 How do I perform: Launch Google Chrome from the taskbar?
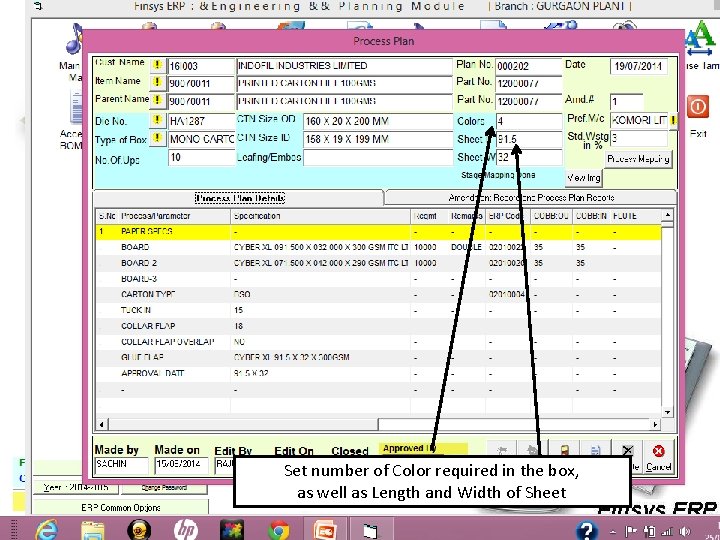click(x=278, y=530)
